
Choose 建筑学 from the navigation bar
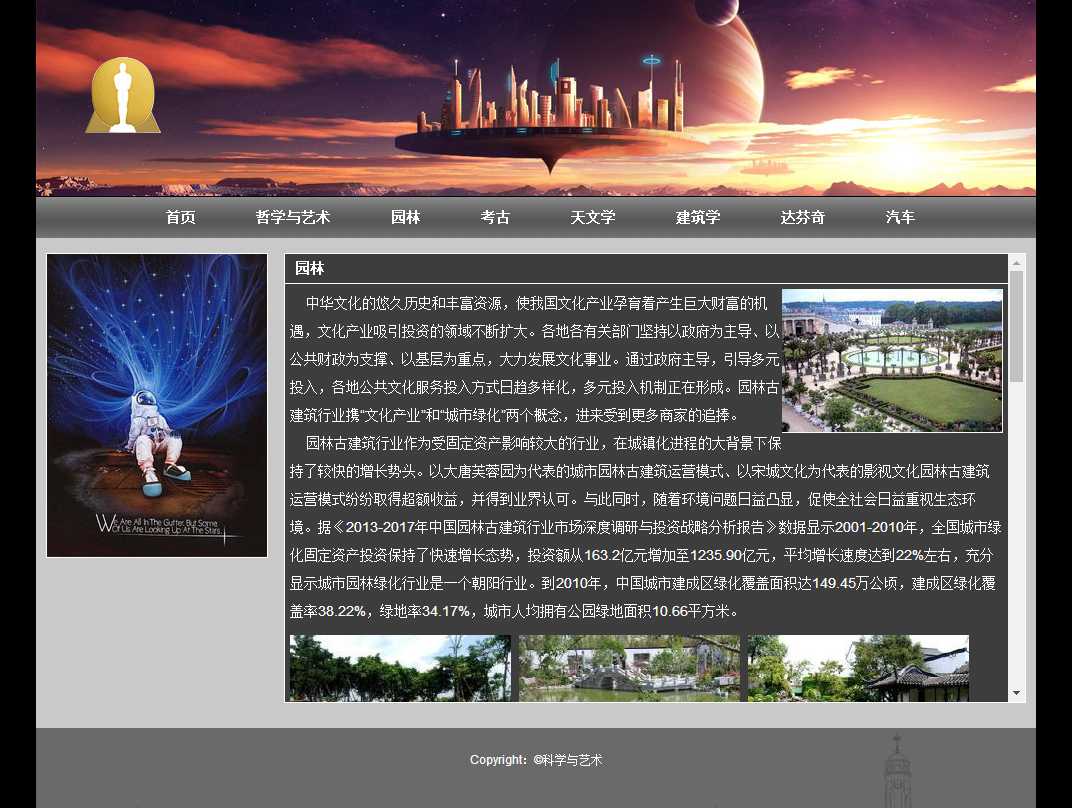pos(698,217)
